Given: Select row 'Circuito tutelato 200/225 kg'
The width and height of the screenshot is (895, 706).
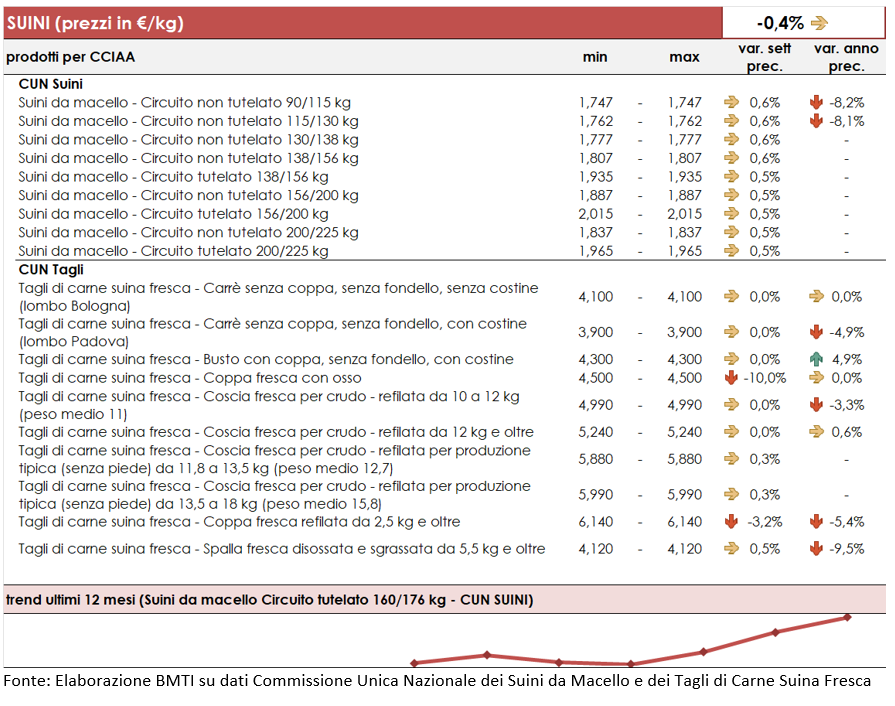Looking at the screenshot, I should pos(445,251).
